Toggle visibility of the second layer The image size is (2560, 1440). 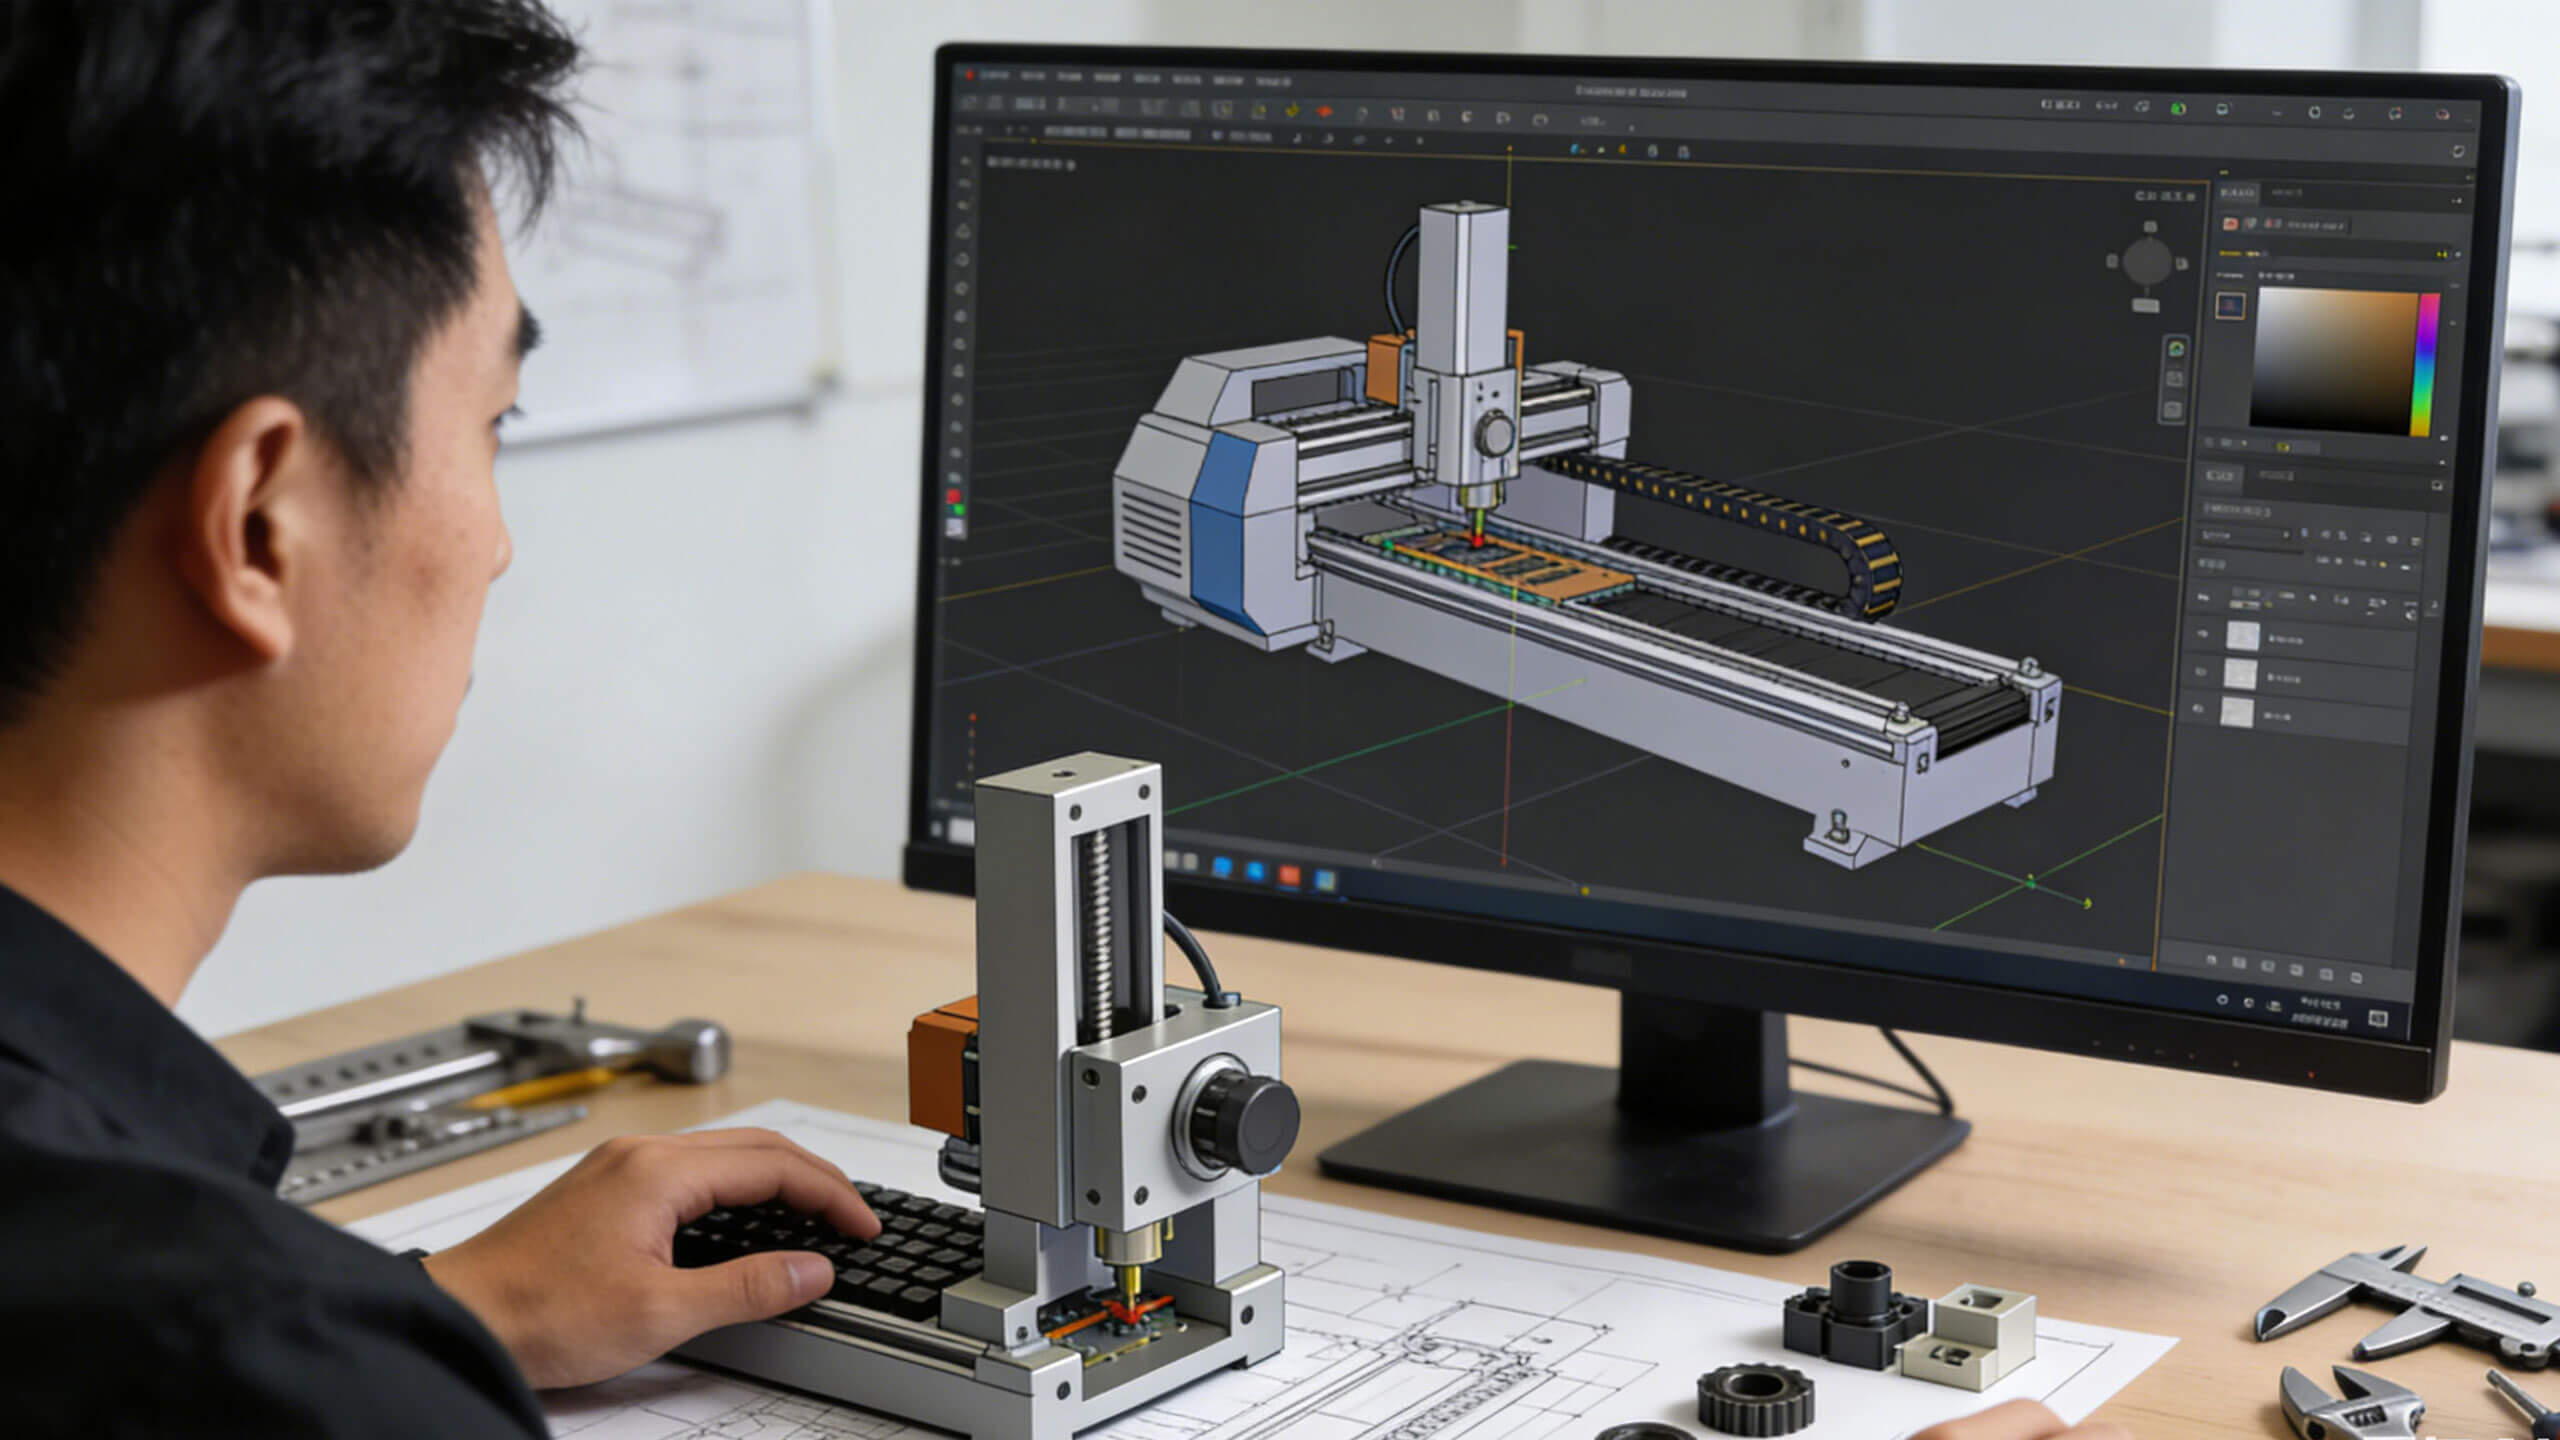pyautogui.click(x=2201, y=673)
